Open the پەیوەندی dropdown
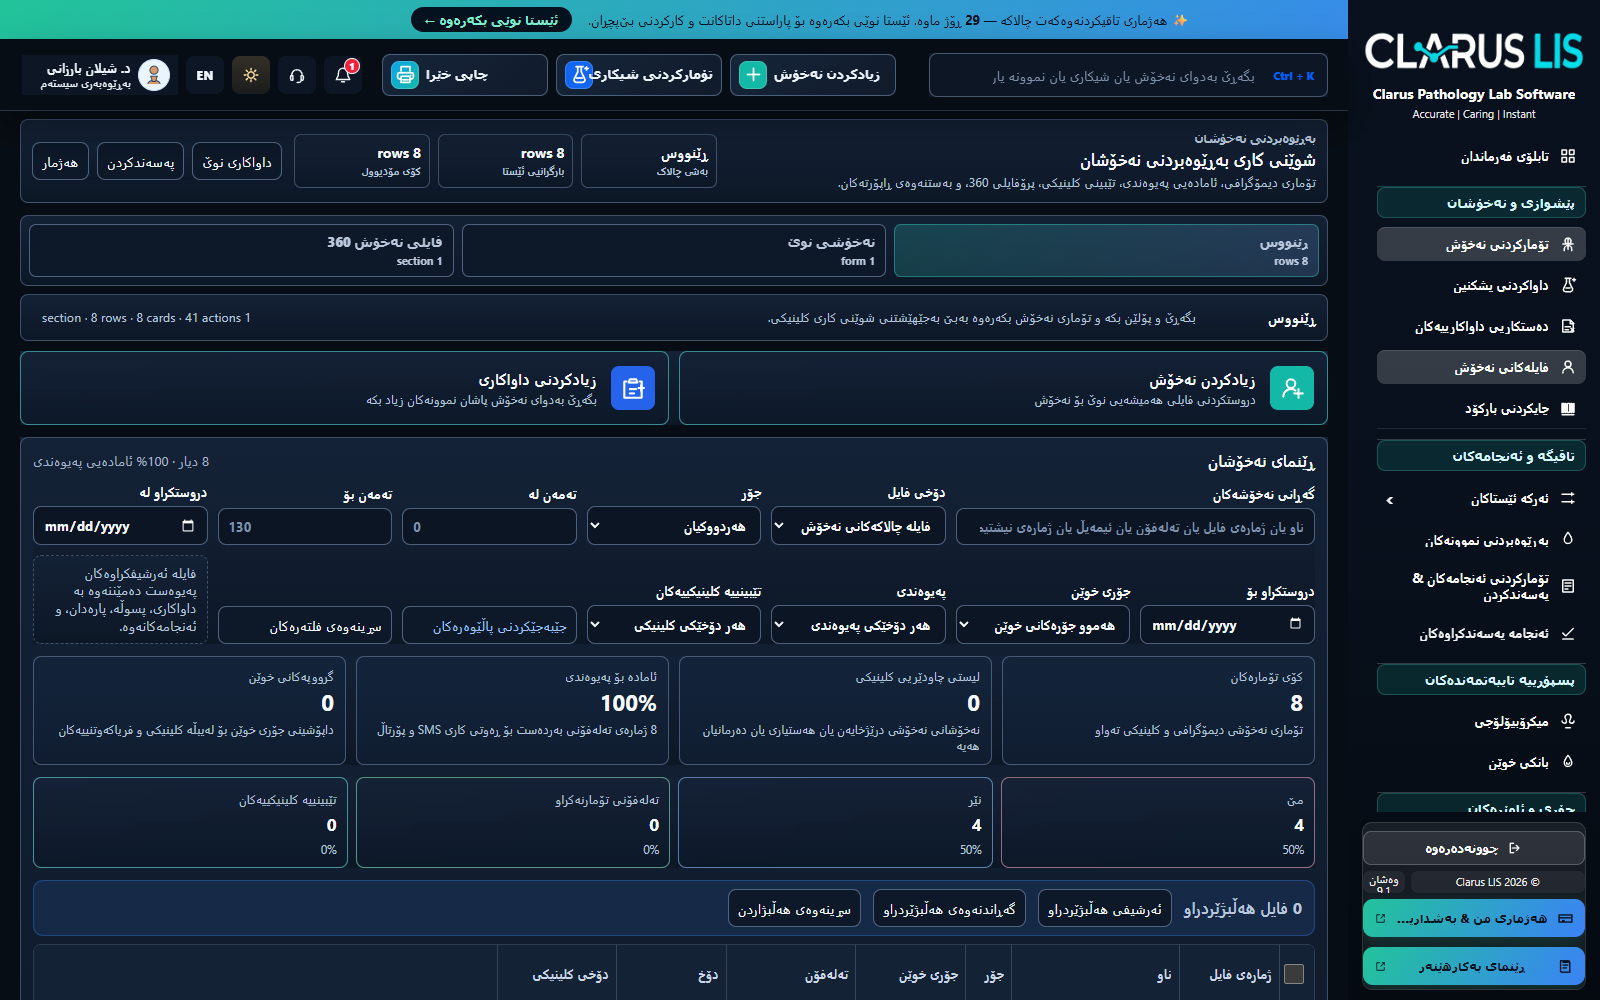 pos(859,625)
